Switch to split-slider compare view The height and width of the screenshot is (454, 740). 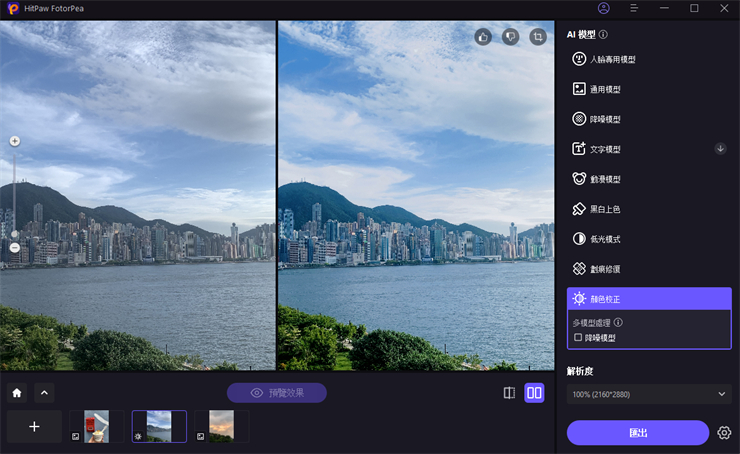click(509, 393)
